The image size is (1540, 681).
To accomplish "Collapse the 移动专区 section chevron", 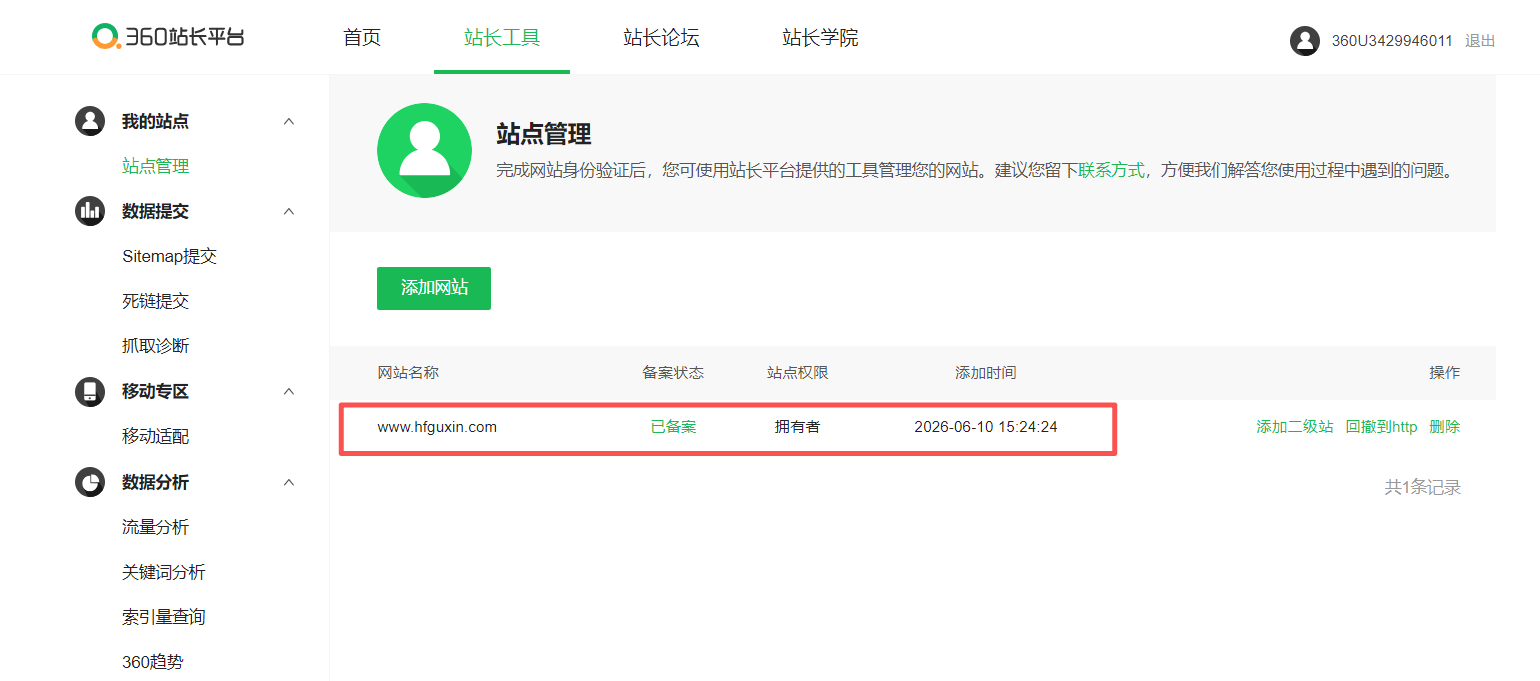I will pos(289,391).
